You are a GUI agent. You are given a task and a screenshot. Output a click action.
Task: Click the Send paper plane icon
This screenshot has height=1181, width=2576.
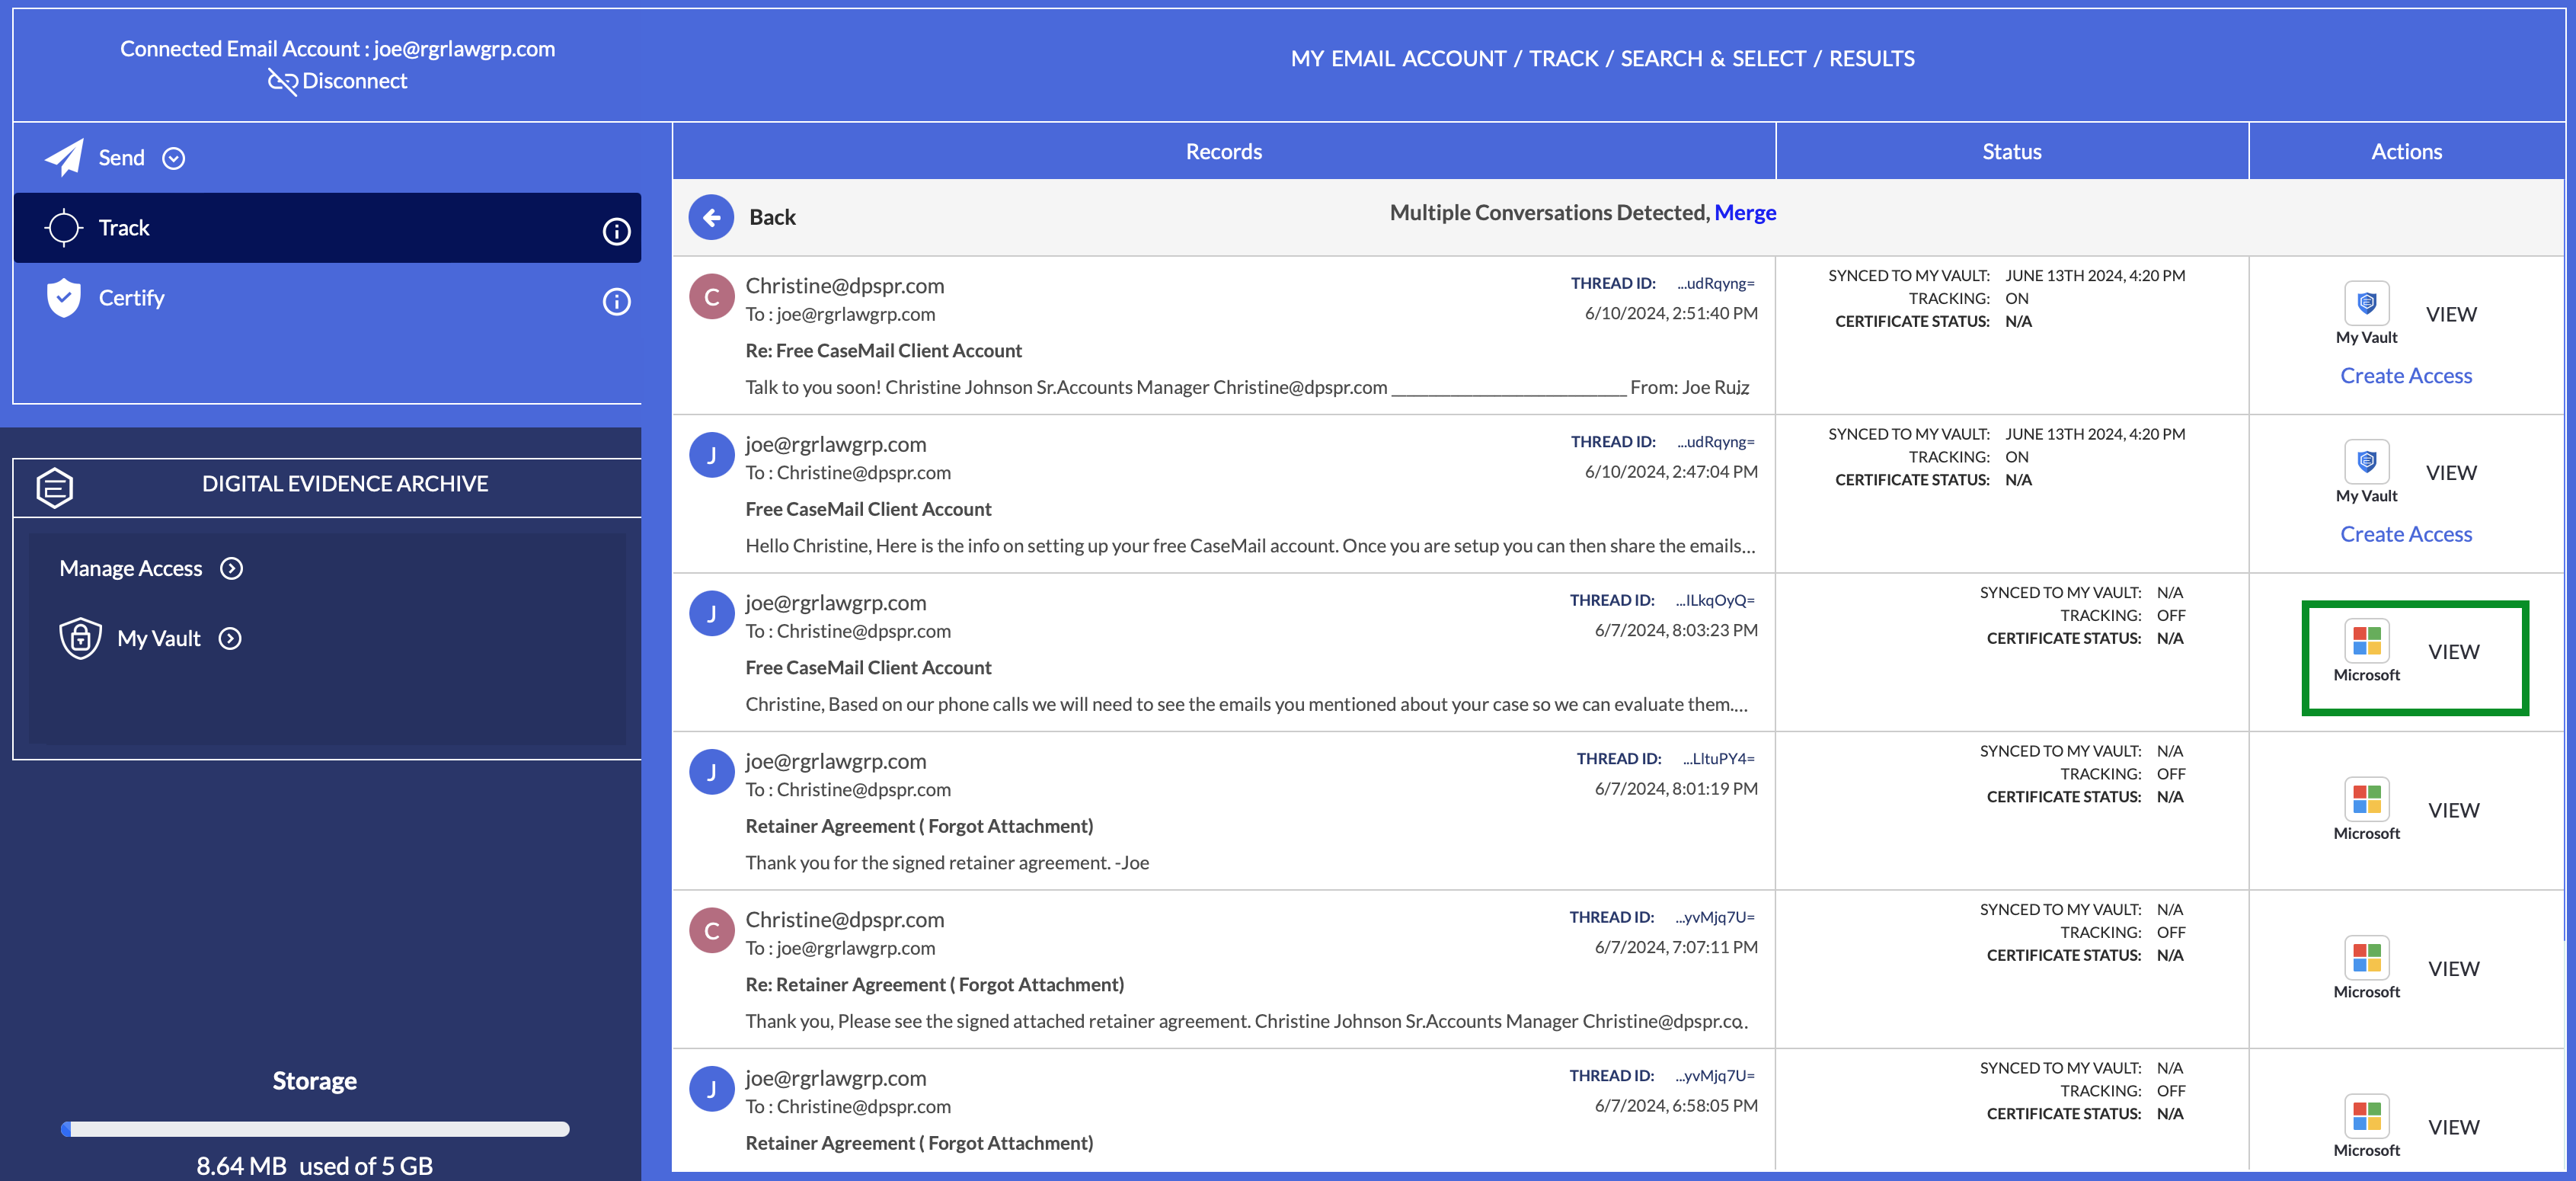64,157
